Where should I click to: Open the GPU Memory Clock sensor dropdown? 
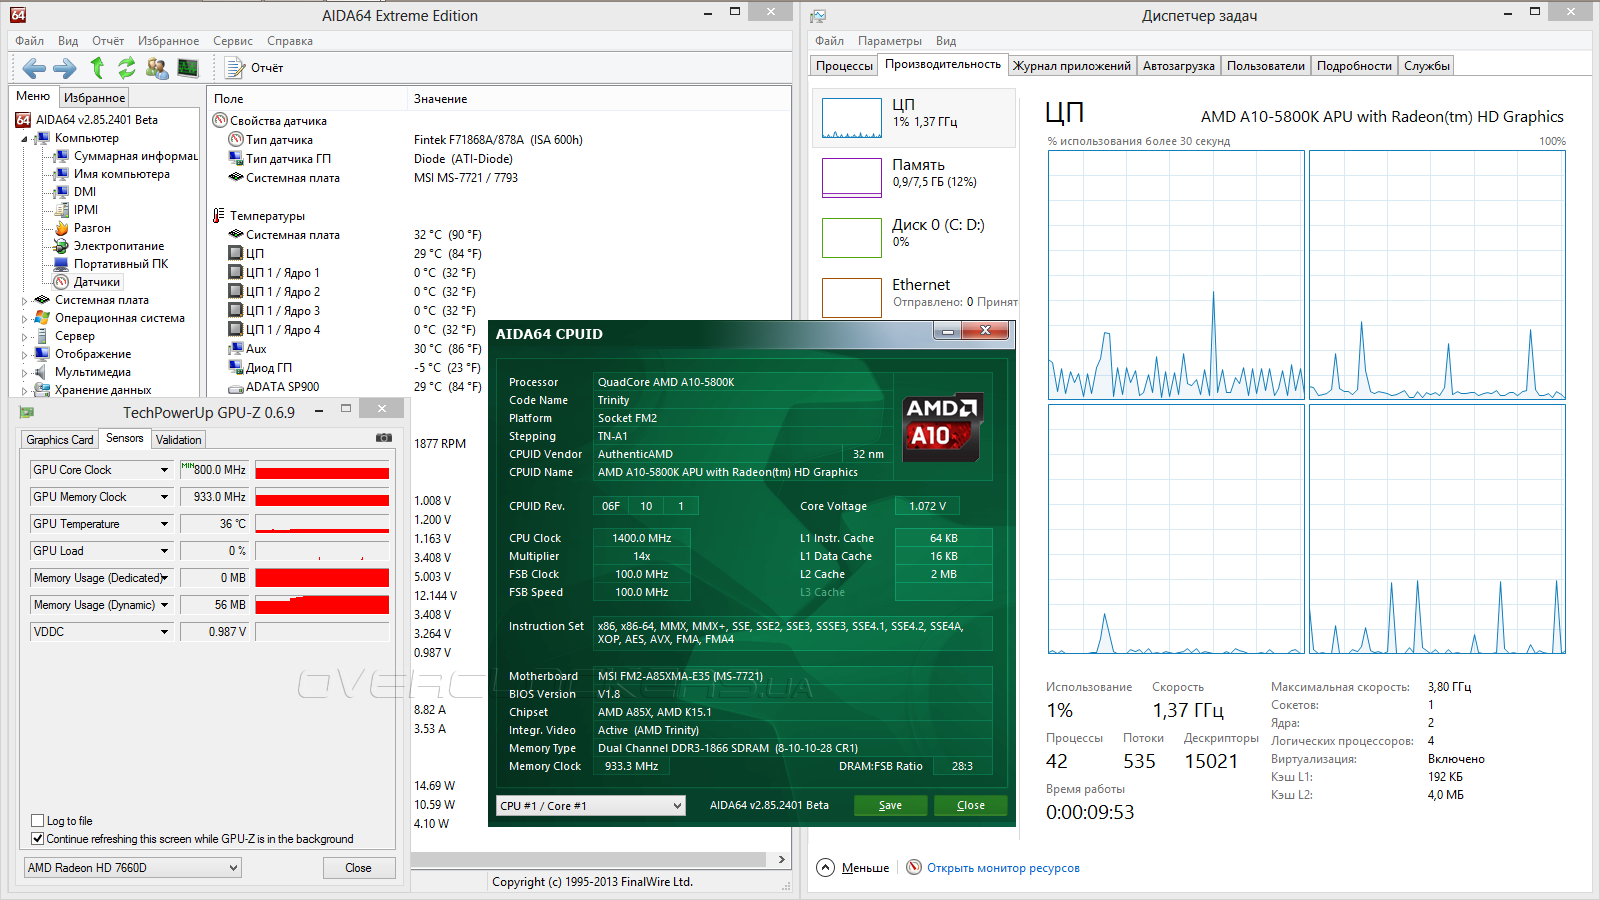165,497
